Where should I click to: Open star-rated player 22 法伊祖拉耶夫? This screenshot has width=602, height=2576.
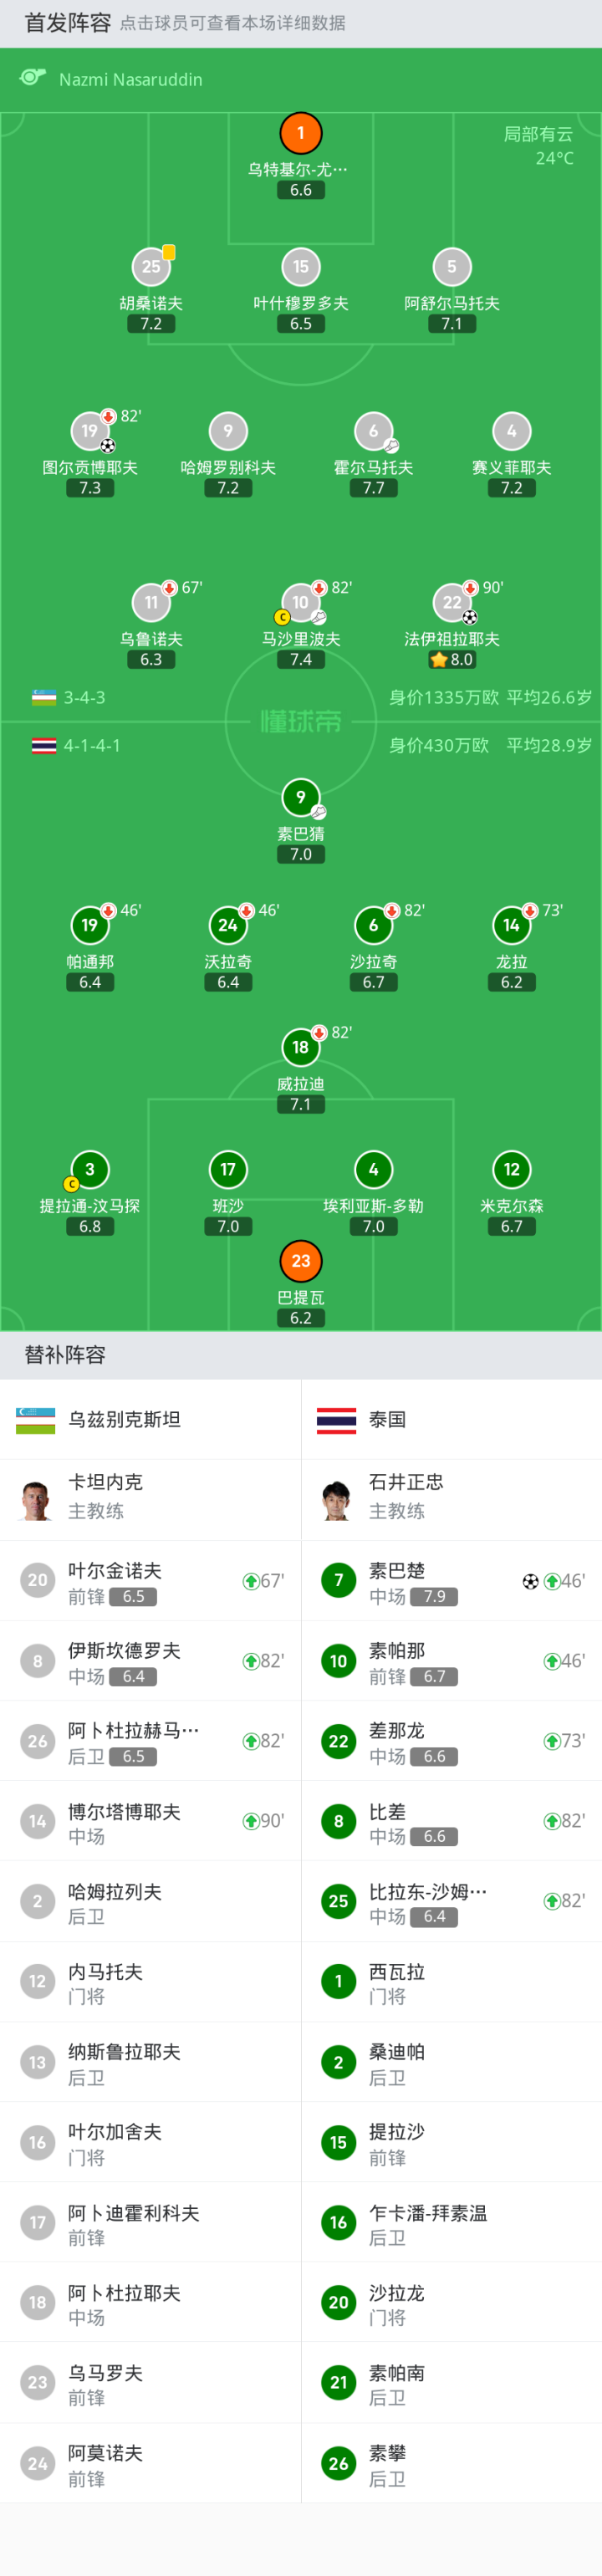pos(452,603)
